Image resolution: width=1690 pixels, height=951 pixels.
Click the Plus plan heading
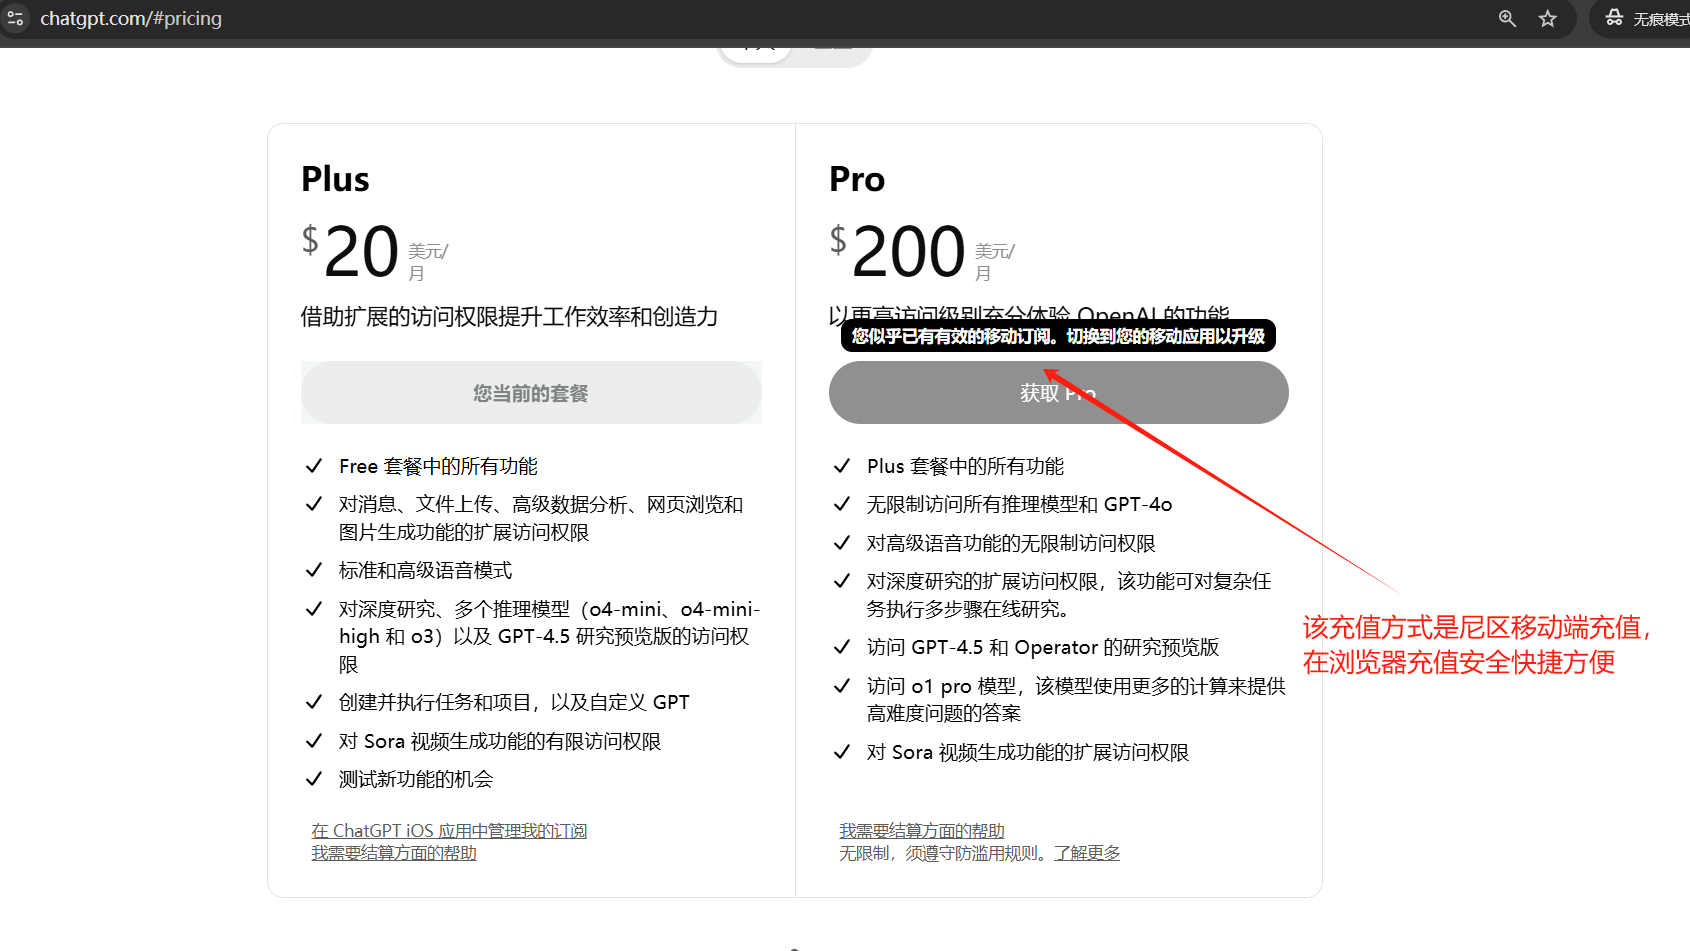click(335, 179)
